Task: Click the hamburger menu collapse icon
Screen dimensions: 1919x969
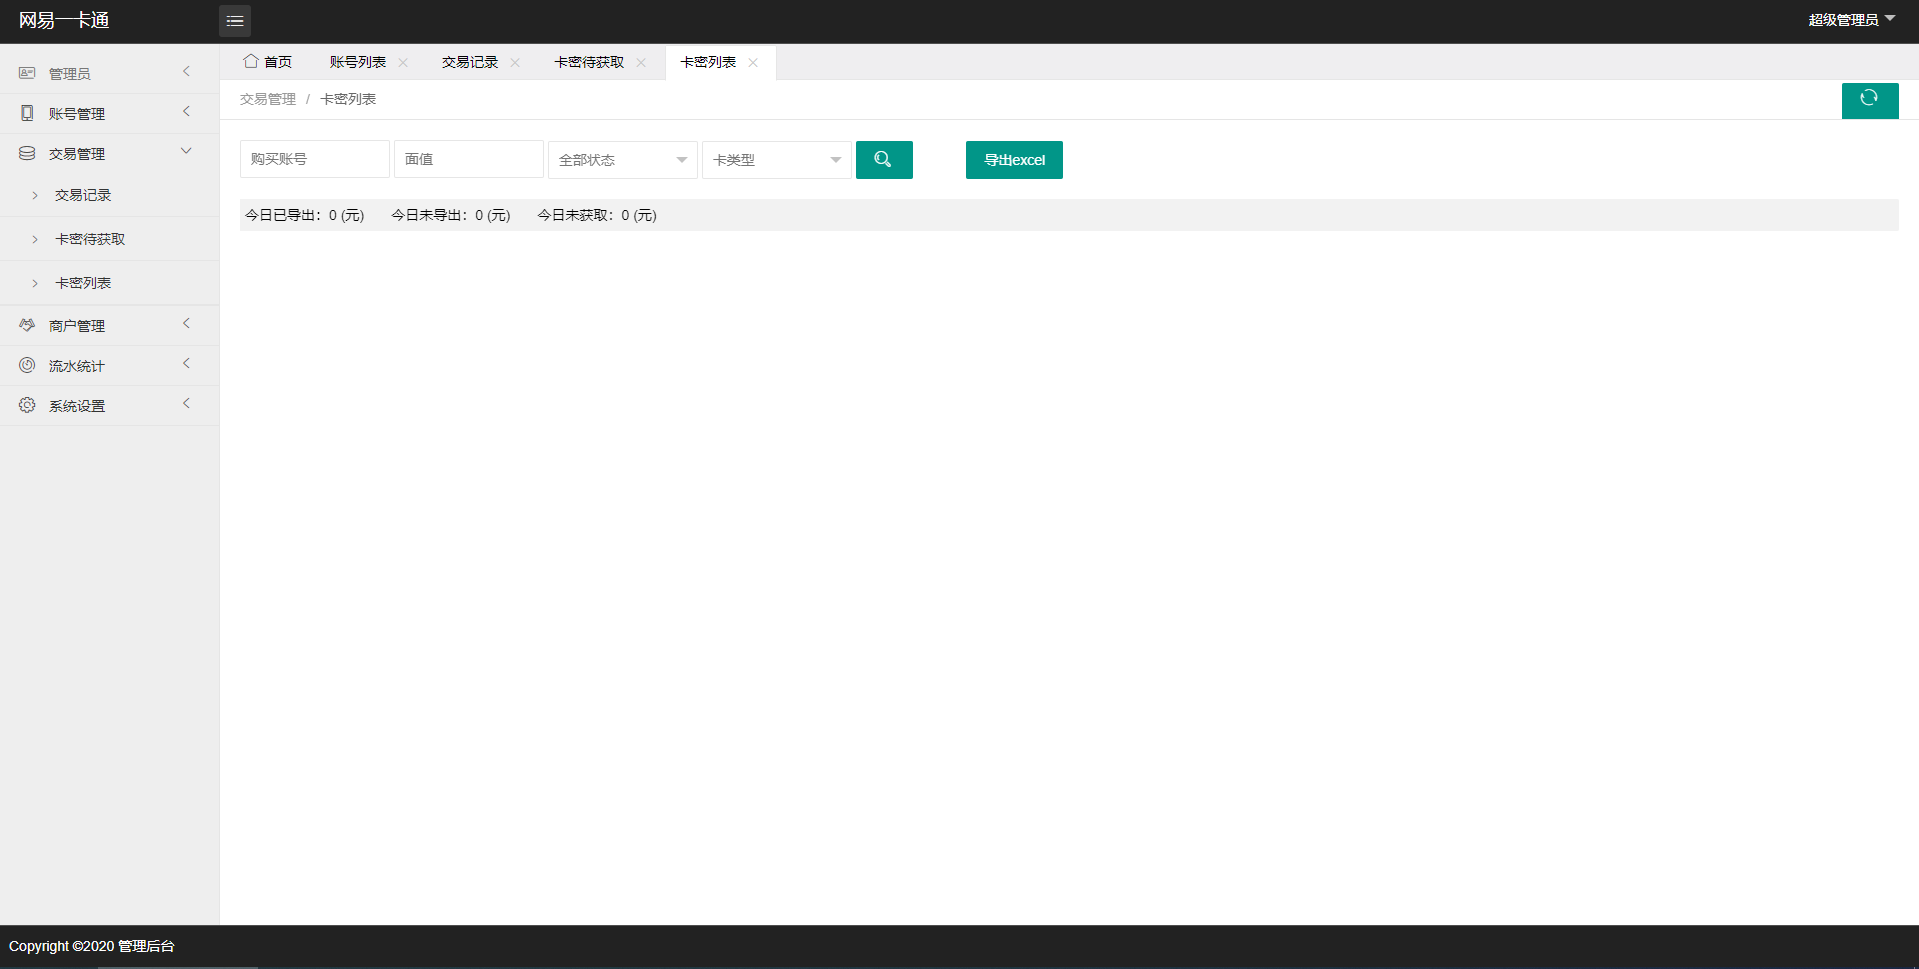Action: pyautogui.click(x=235, y=20)
